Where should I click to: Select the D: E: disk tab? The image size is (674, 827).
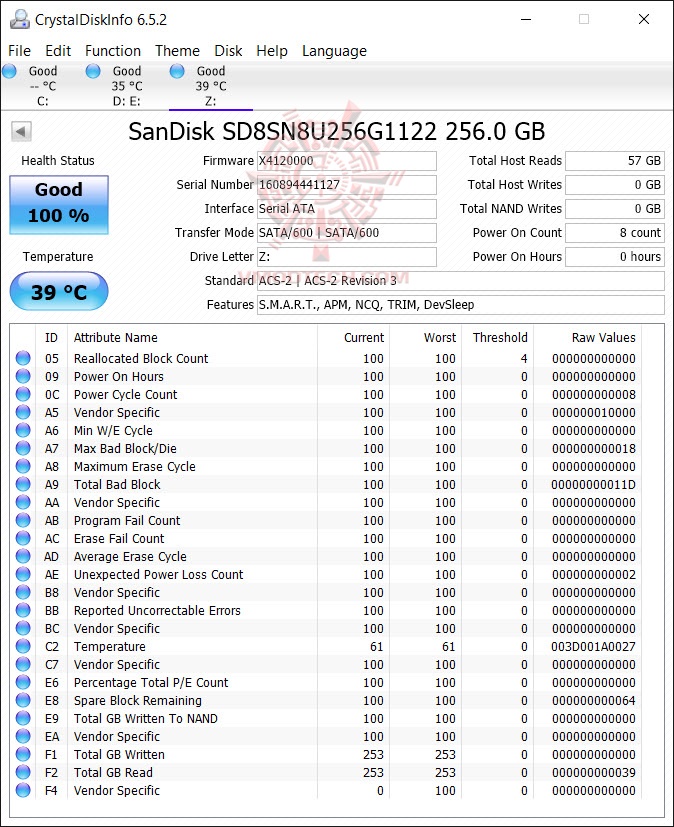click(x=127, y=86)
